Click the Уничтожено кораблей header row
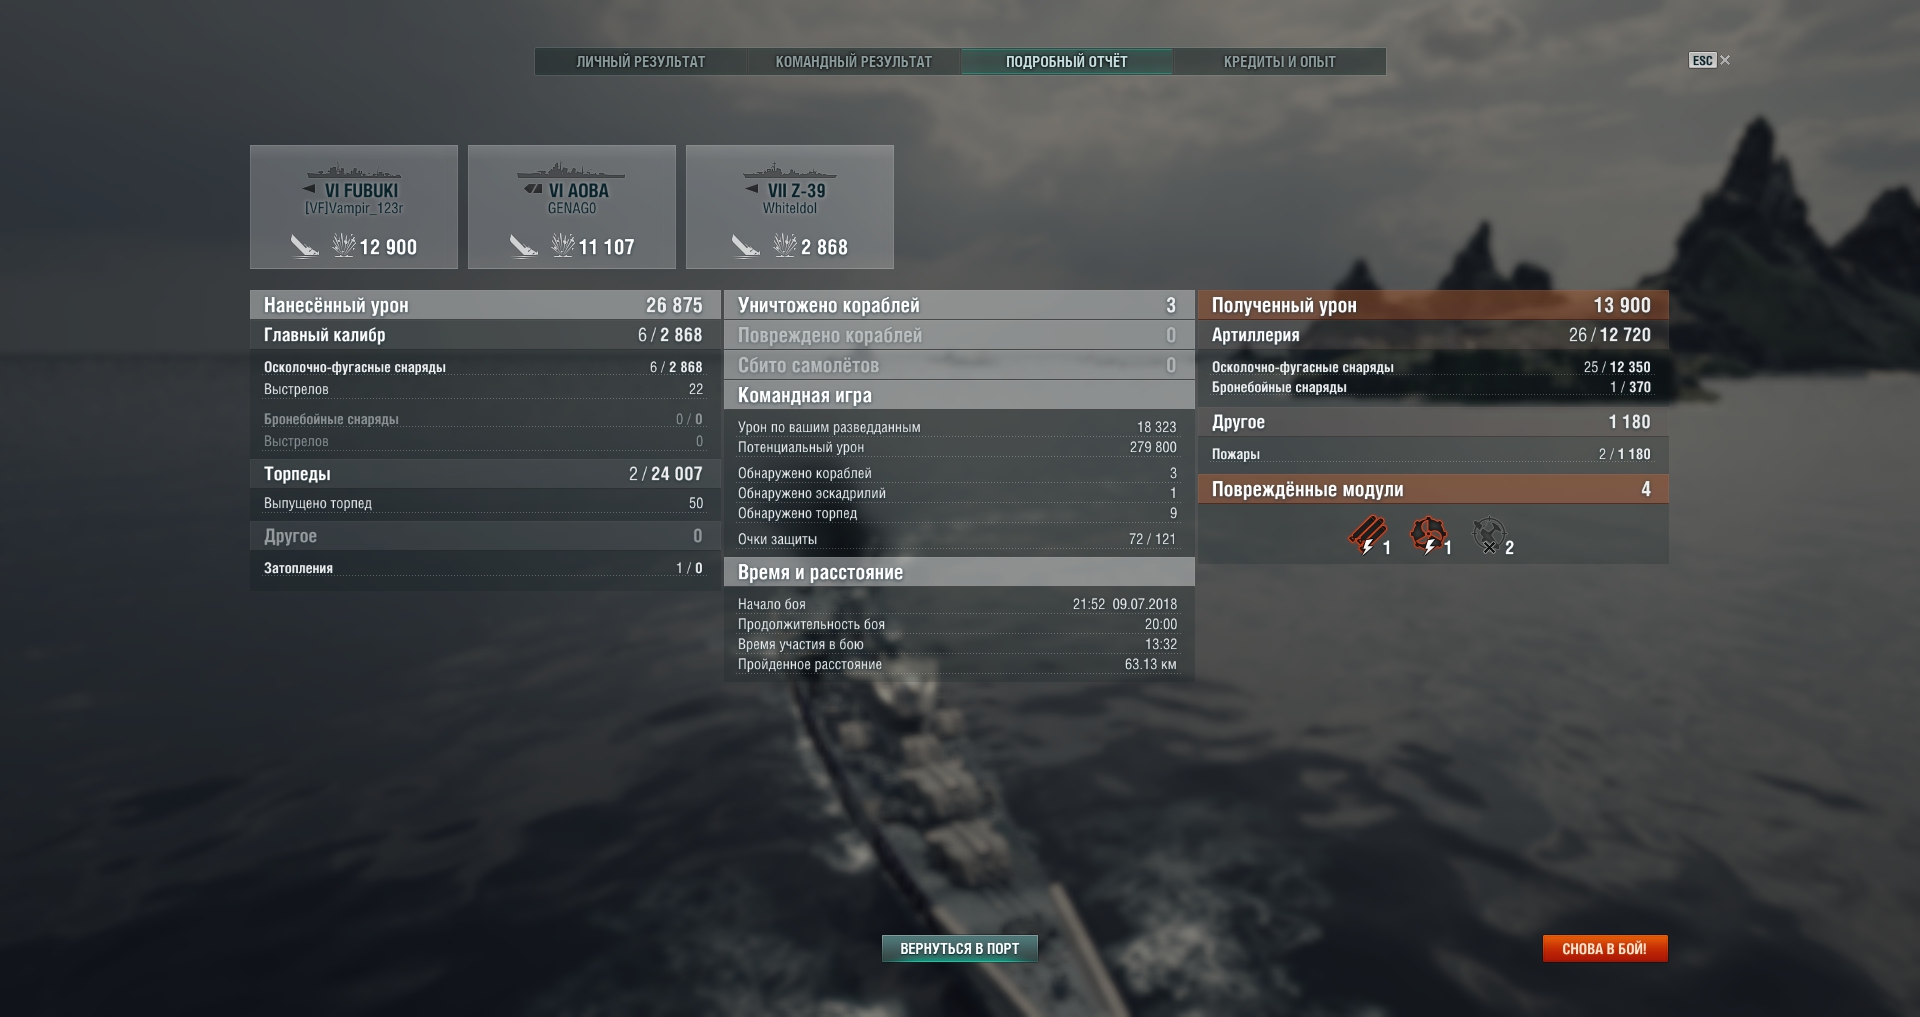This screenshot has width=1920, height=1017. tap(958, 305)
